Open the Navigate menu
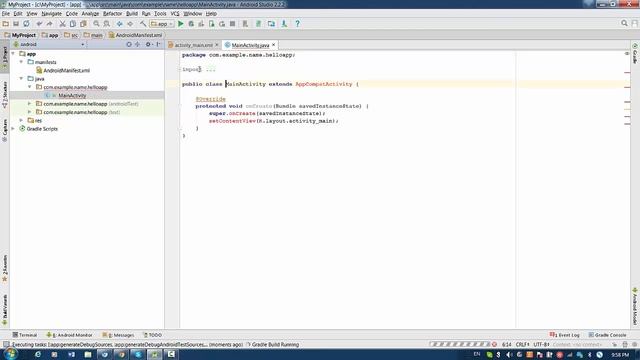 pyautogui.click(x=51, y=13)
